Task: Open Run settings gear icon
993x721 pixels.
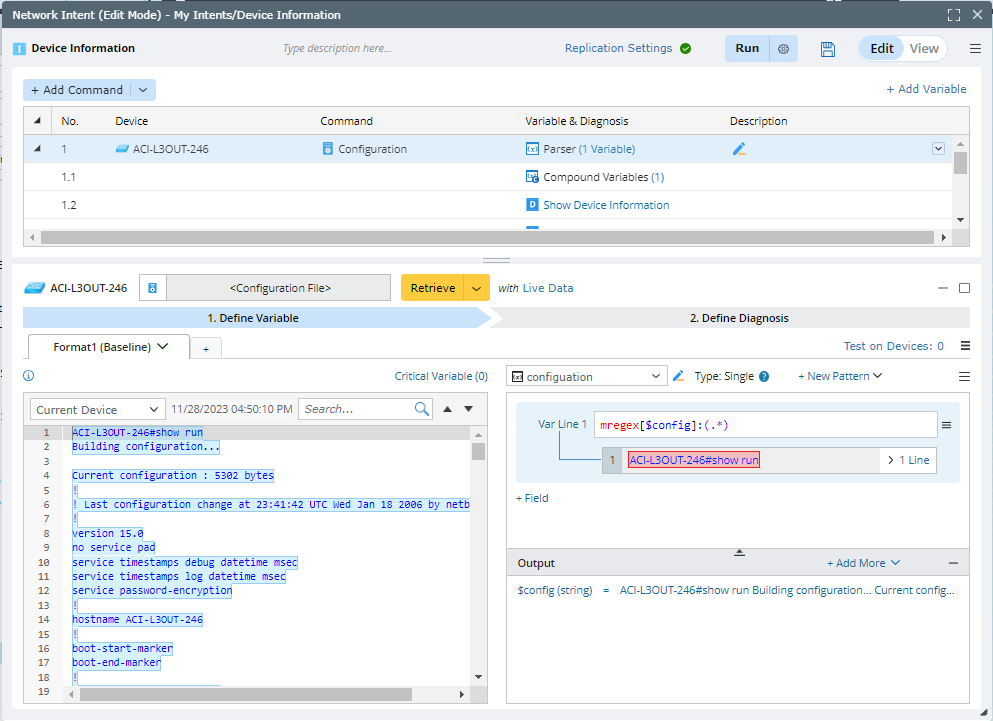Action: [x=783, y=49]
